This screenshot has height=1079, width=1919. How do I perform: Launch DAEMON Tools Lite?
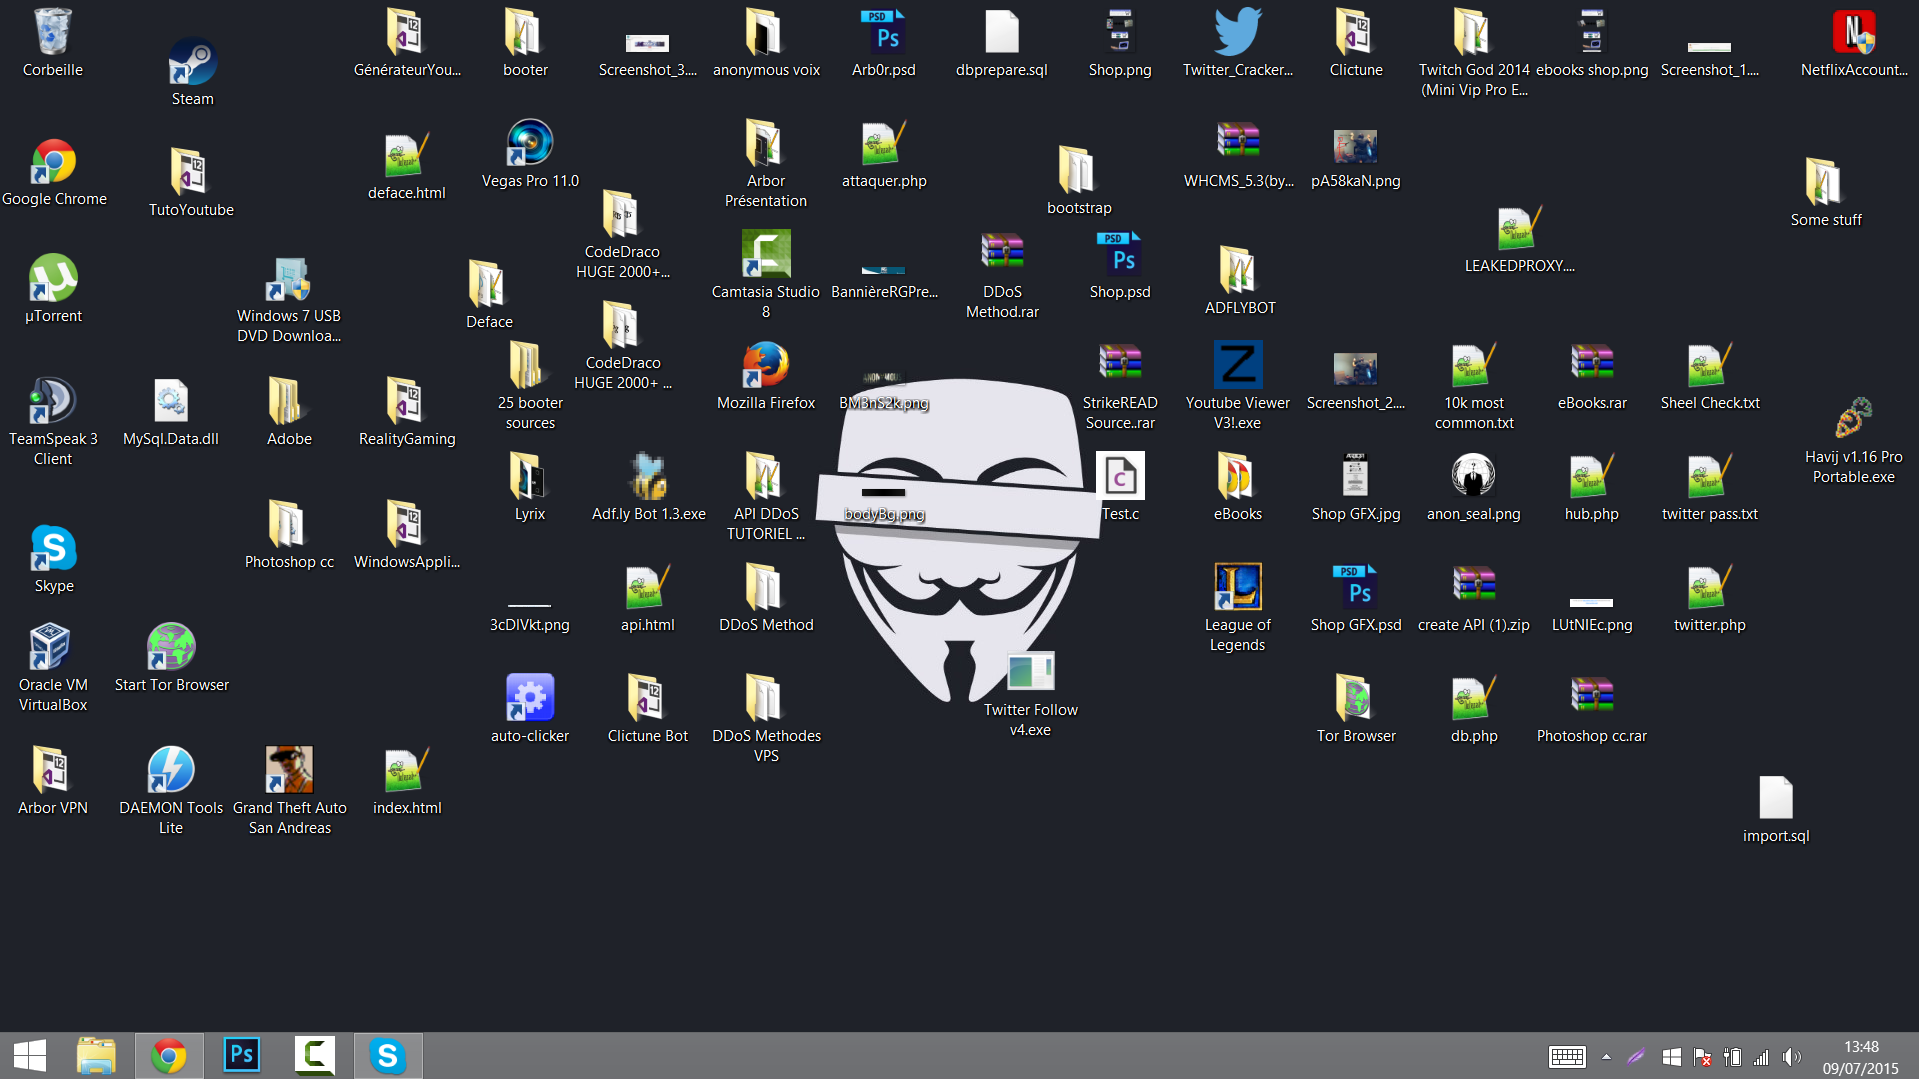[171, 790]
